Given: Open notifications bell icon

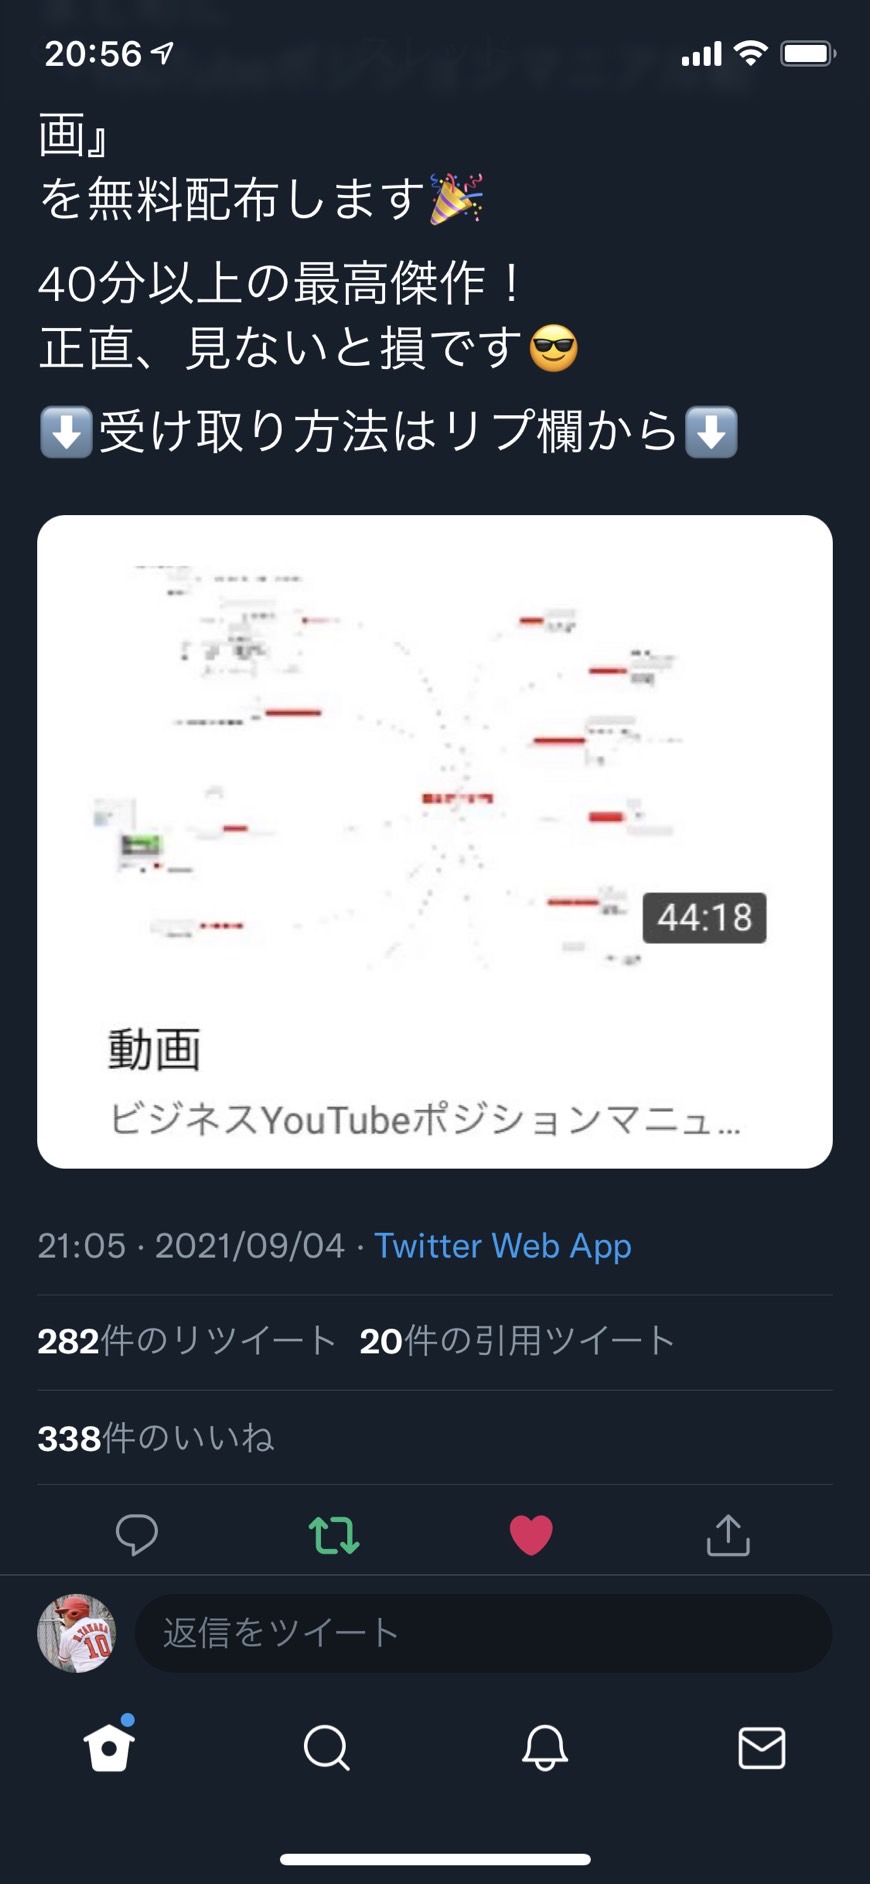Looking at the screenshot, I should pos(545,1748).
